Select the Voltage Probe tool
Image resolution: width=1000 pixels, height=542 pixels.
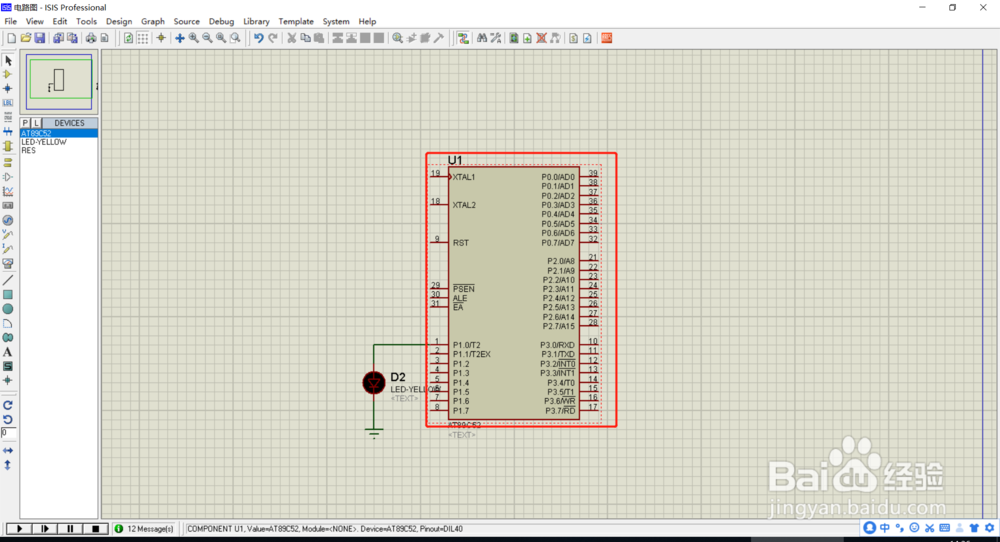(x=8, y=235)
